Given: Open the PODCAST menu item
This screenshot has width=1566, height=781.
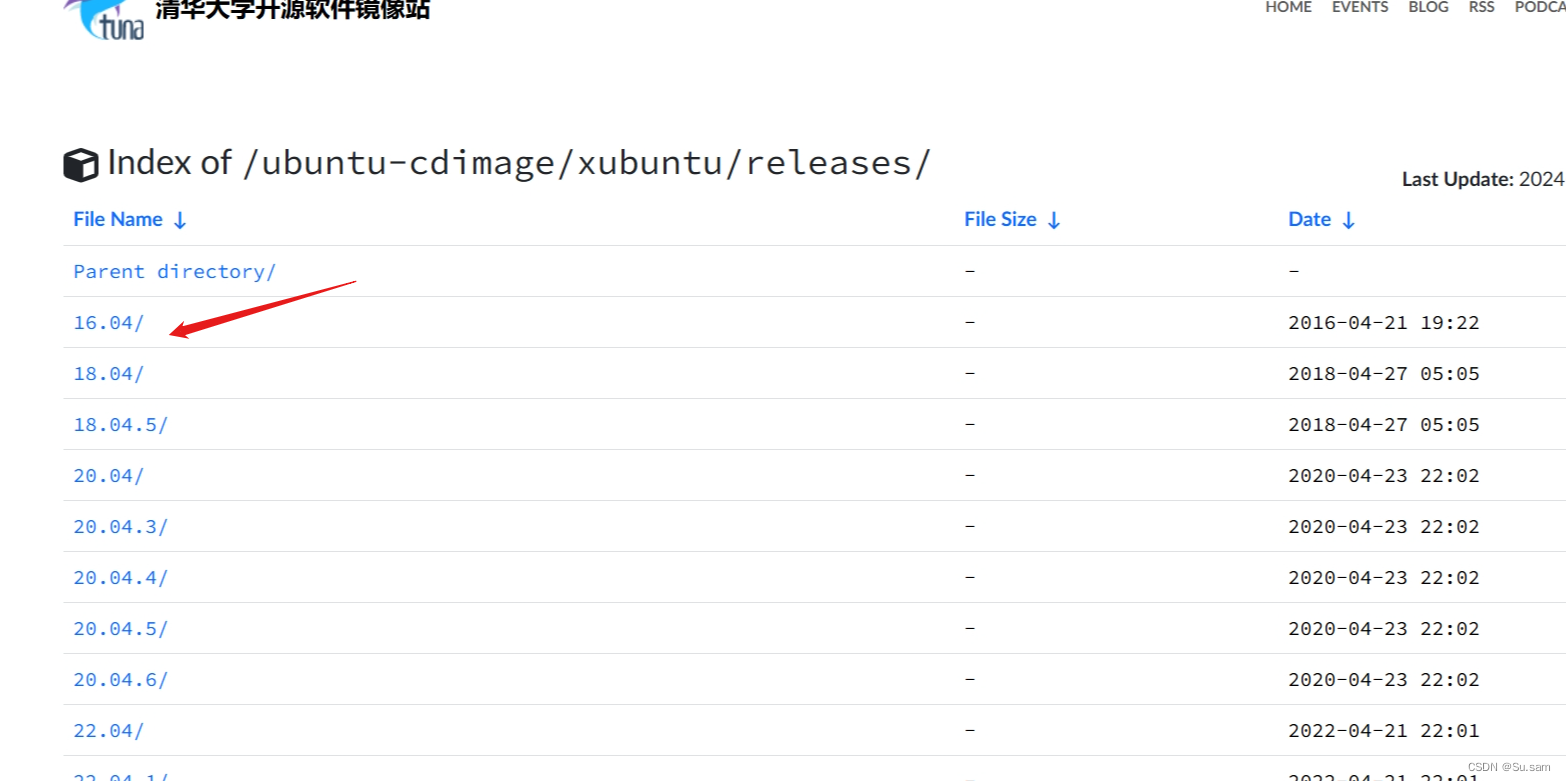Looking at the screenshot, I should [1540, 7].
